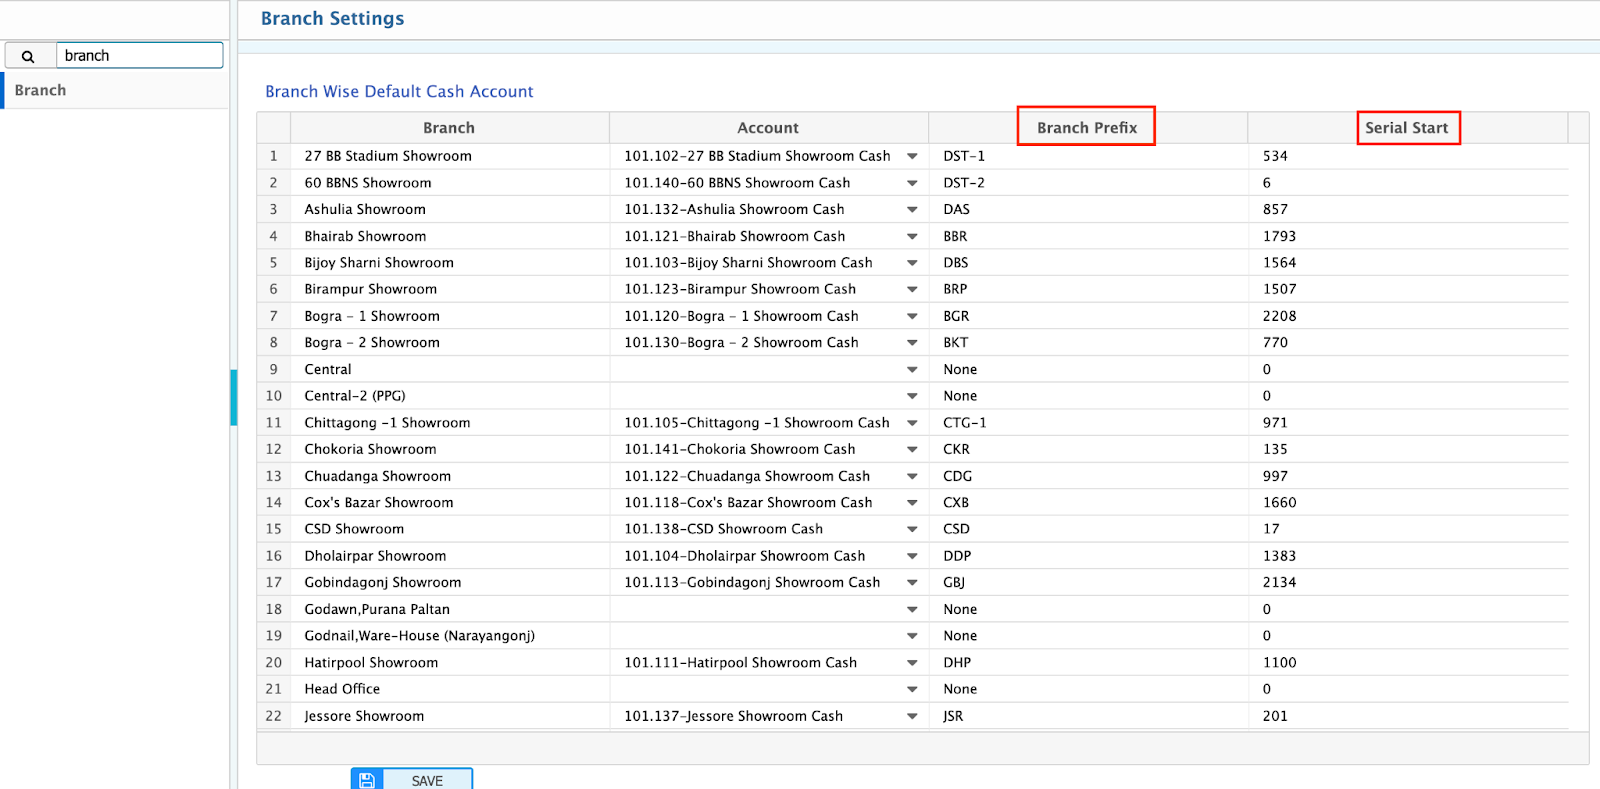Click the Serial Start column header
Viewport: 1600px width, 789px height.
(1406, 128)
